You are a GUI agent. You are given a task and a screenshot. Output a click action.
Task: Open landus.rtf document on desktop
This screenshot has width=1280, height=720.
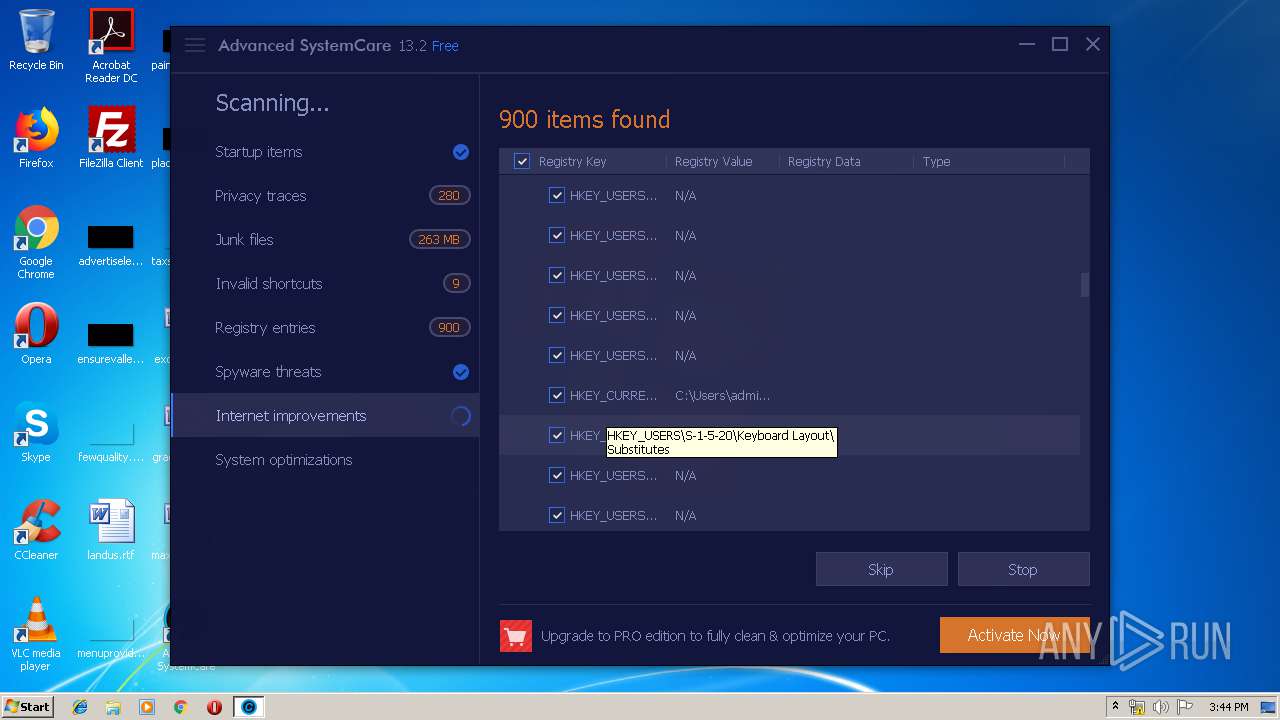(111, 530)
